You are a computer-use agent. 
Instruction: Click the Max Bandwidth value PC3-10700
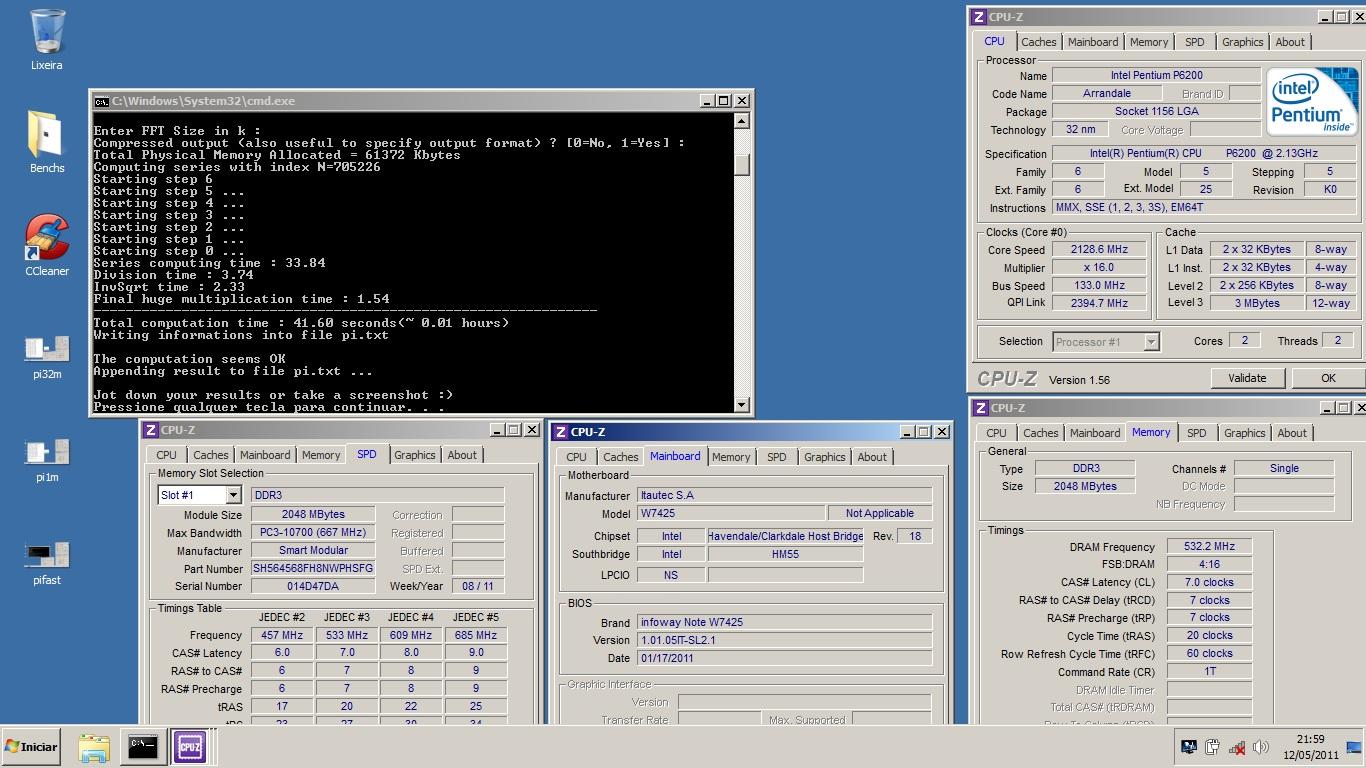pos(313,533)
